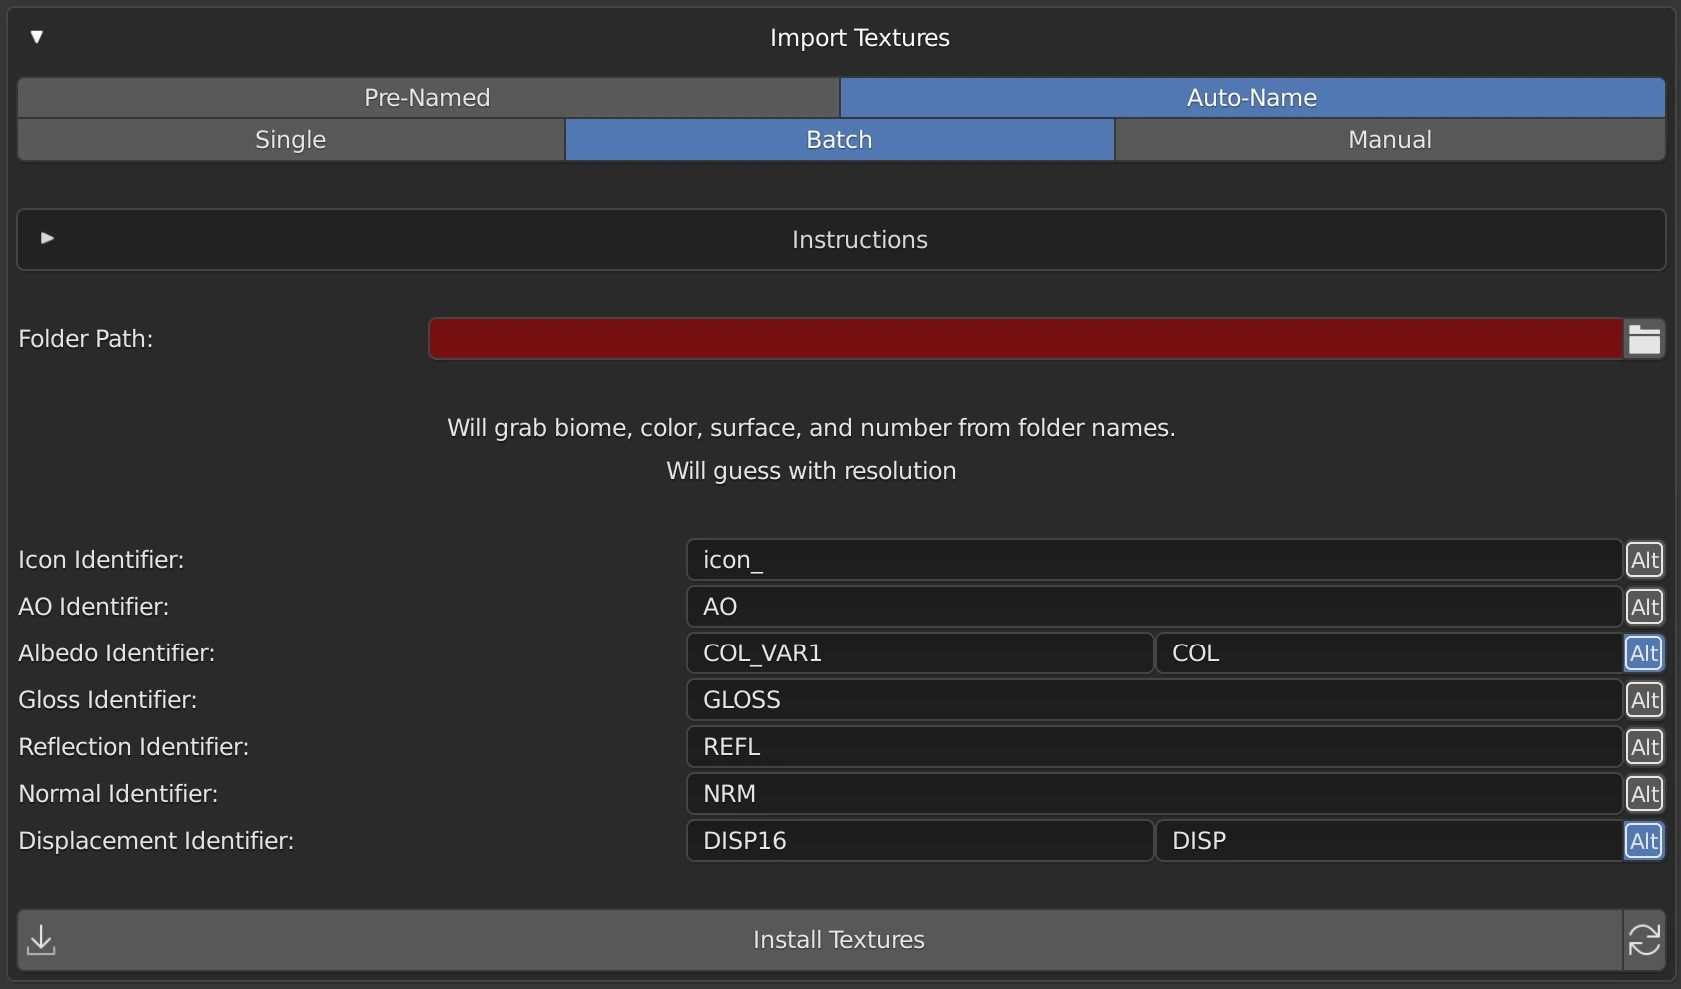Expand the Instructions section

(47, 239)
